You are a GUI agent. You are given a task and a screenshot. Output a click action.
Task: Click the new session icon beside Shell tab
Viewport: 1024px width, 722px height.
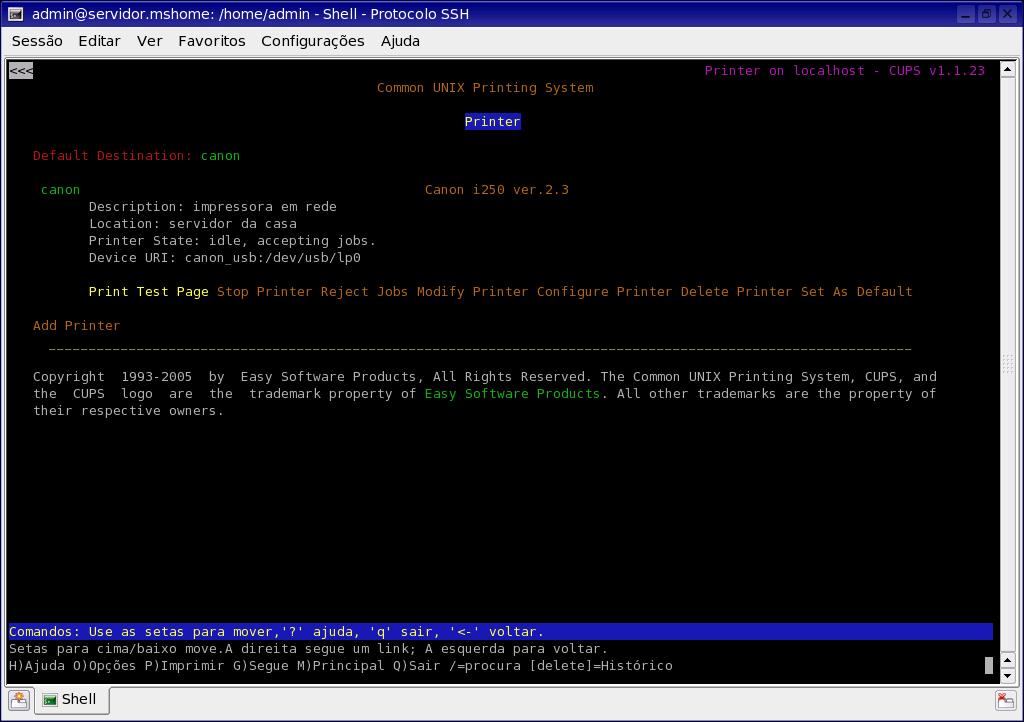19,700
